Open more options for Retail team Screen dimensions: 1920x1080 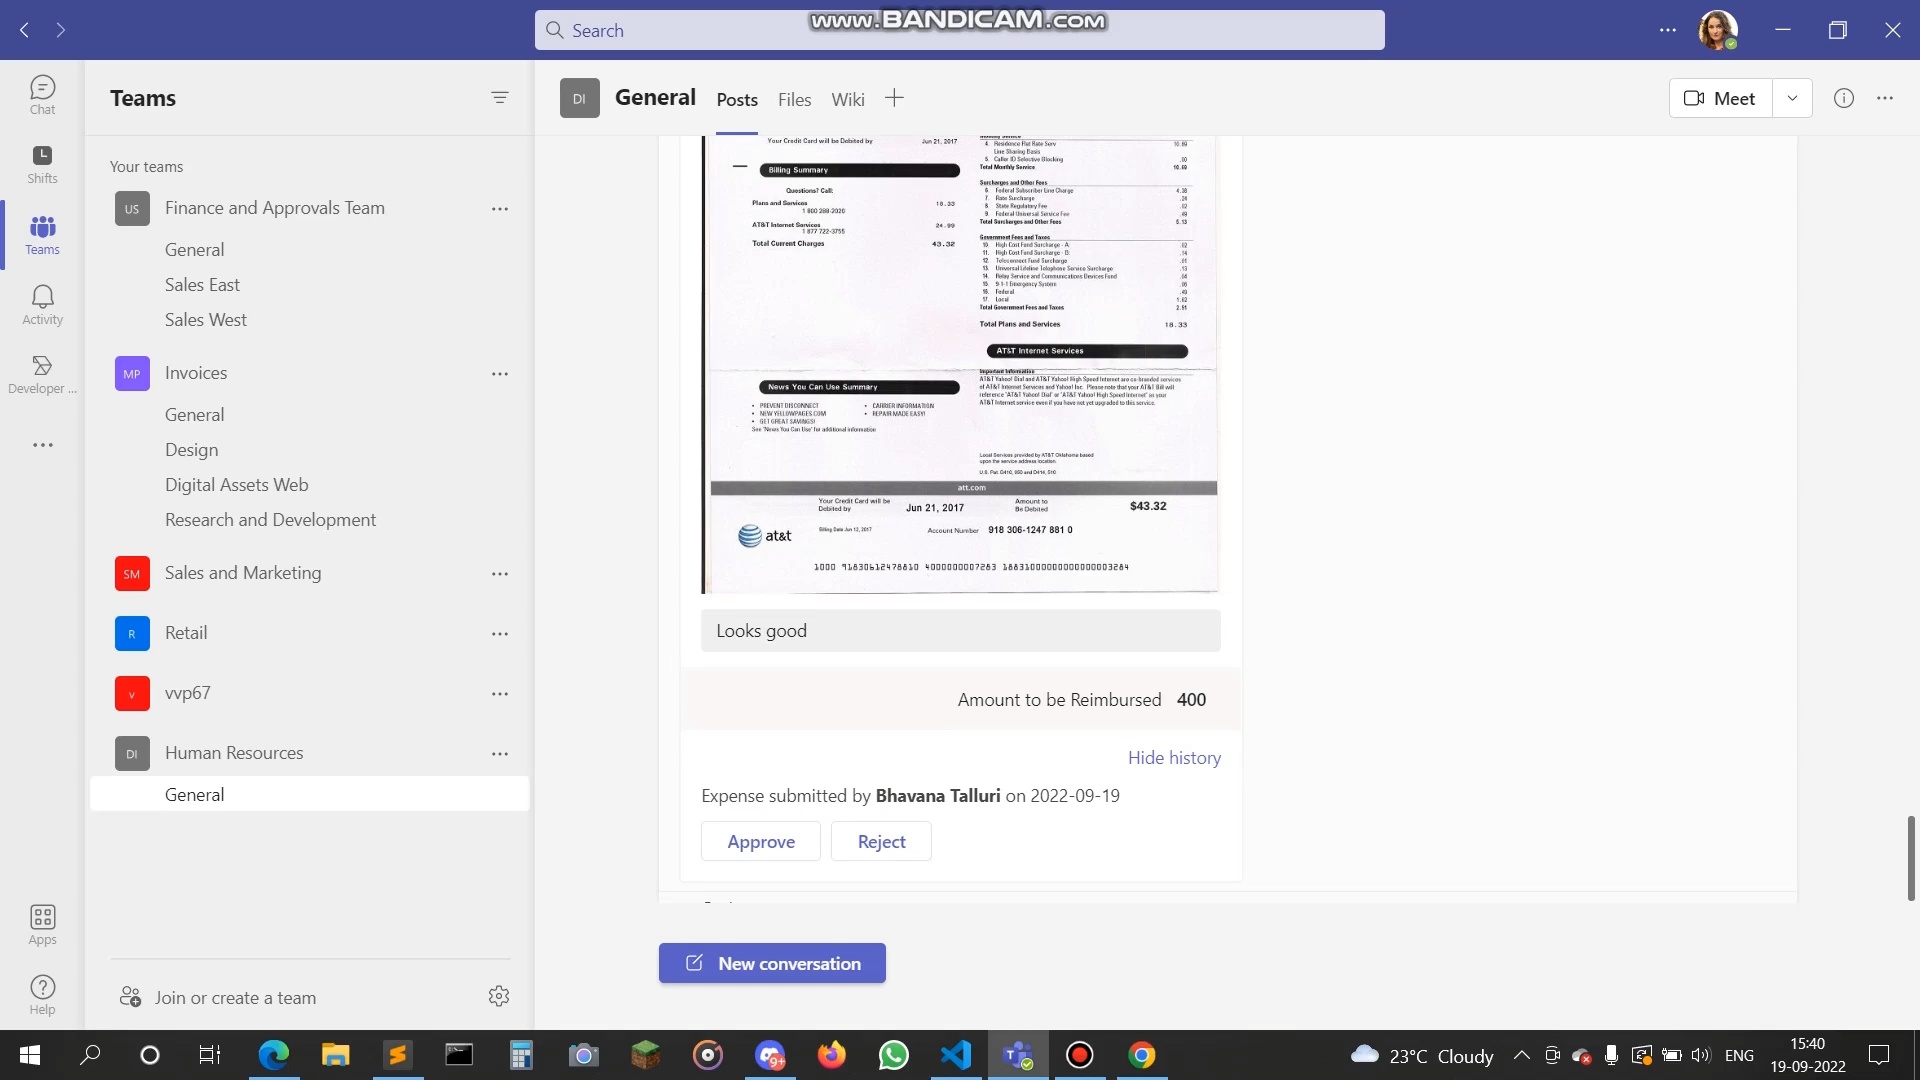(500, 633)
